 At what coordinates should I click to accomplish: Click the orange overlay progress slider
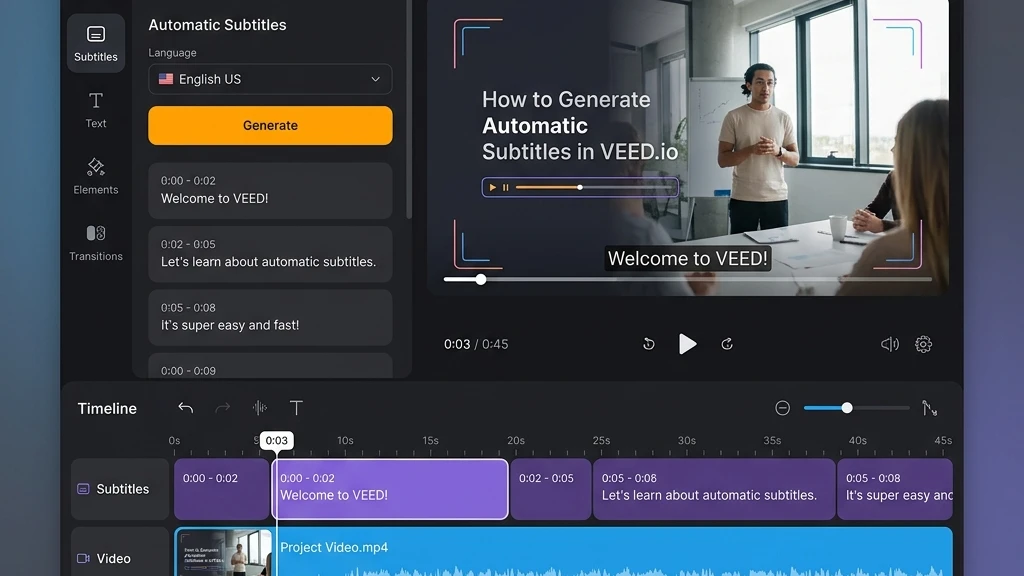tap(594, 187)
